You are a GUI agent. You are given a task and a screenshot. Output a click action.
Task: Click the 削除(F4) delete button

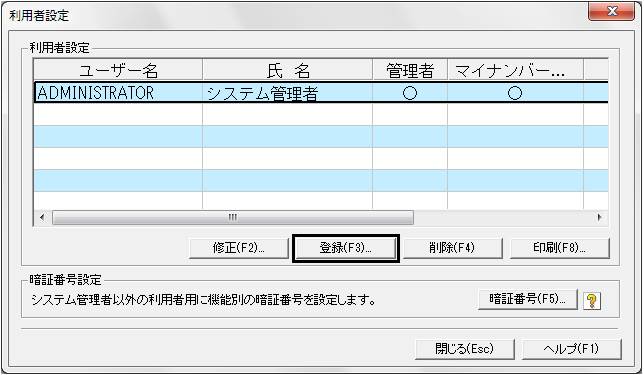(x=452, y=248)
